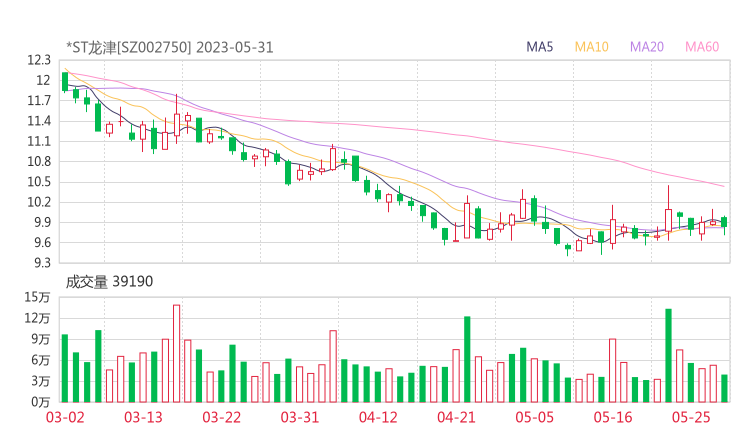Select the 03-31 date label
Viewport: 740px width, 440px height.
point(300,417)
